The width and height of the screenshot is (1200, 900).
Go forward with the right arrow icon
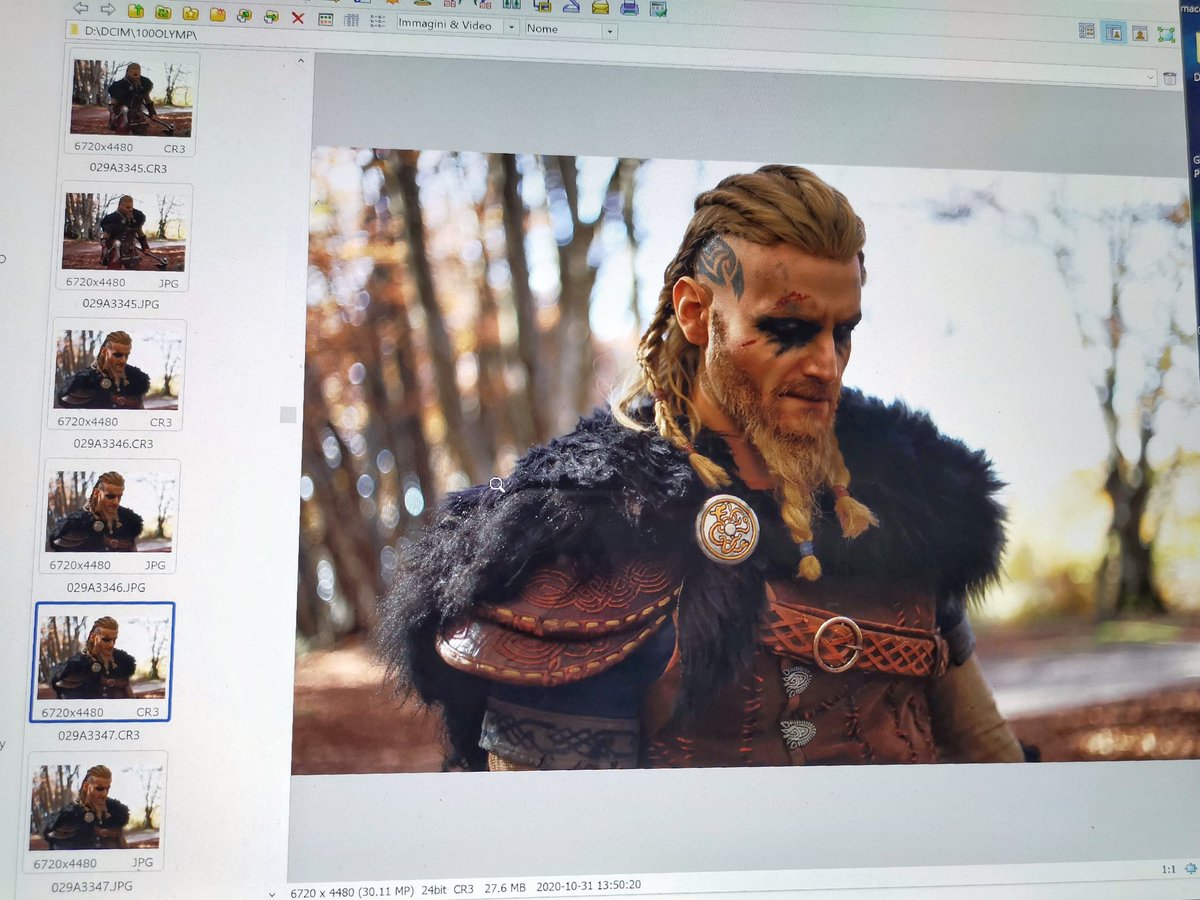tap(108, 9)
